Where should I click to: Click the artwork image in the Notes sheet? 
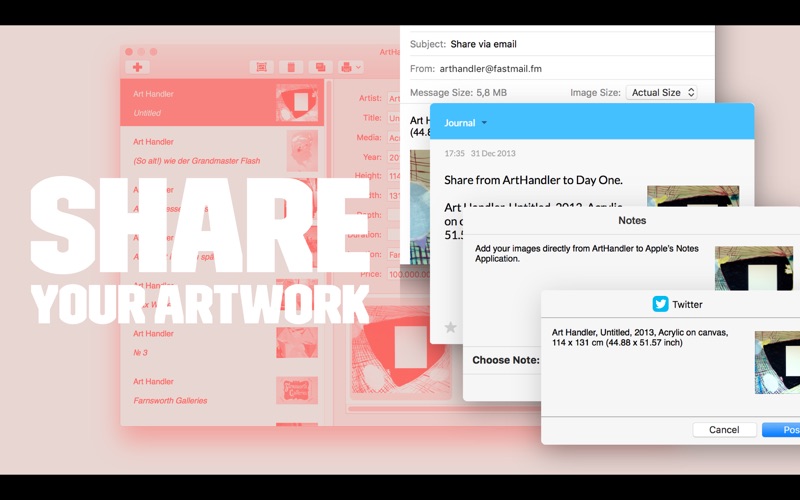[754, 269]
